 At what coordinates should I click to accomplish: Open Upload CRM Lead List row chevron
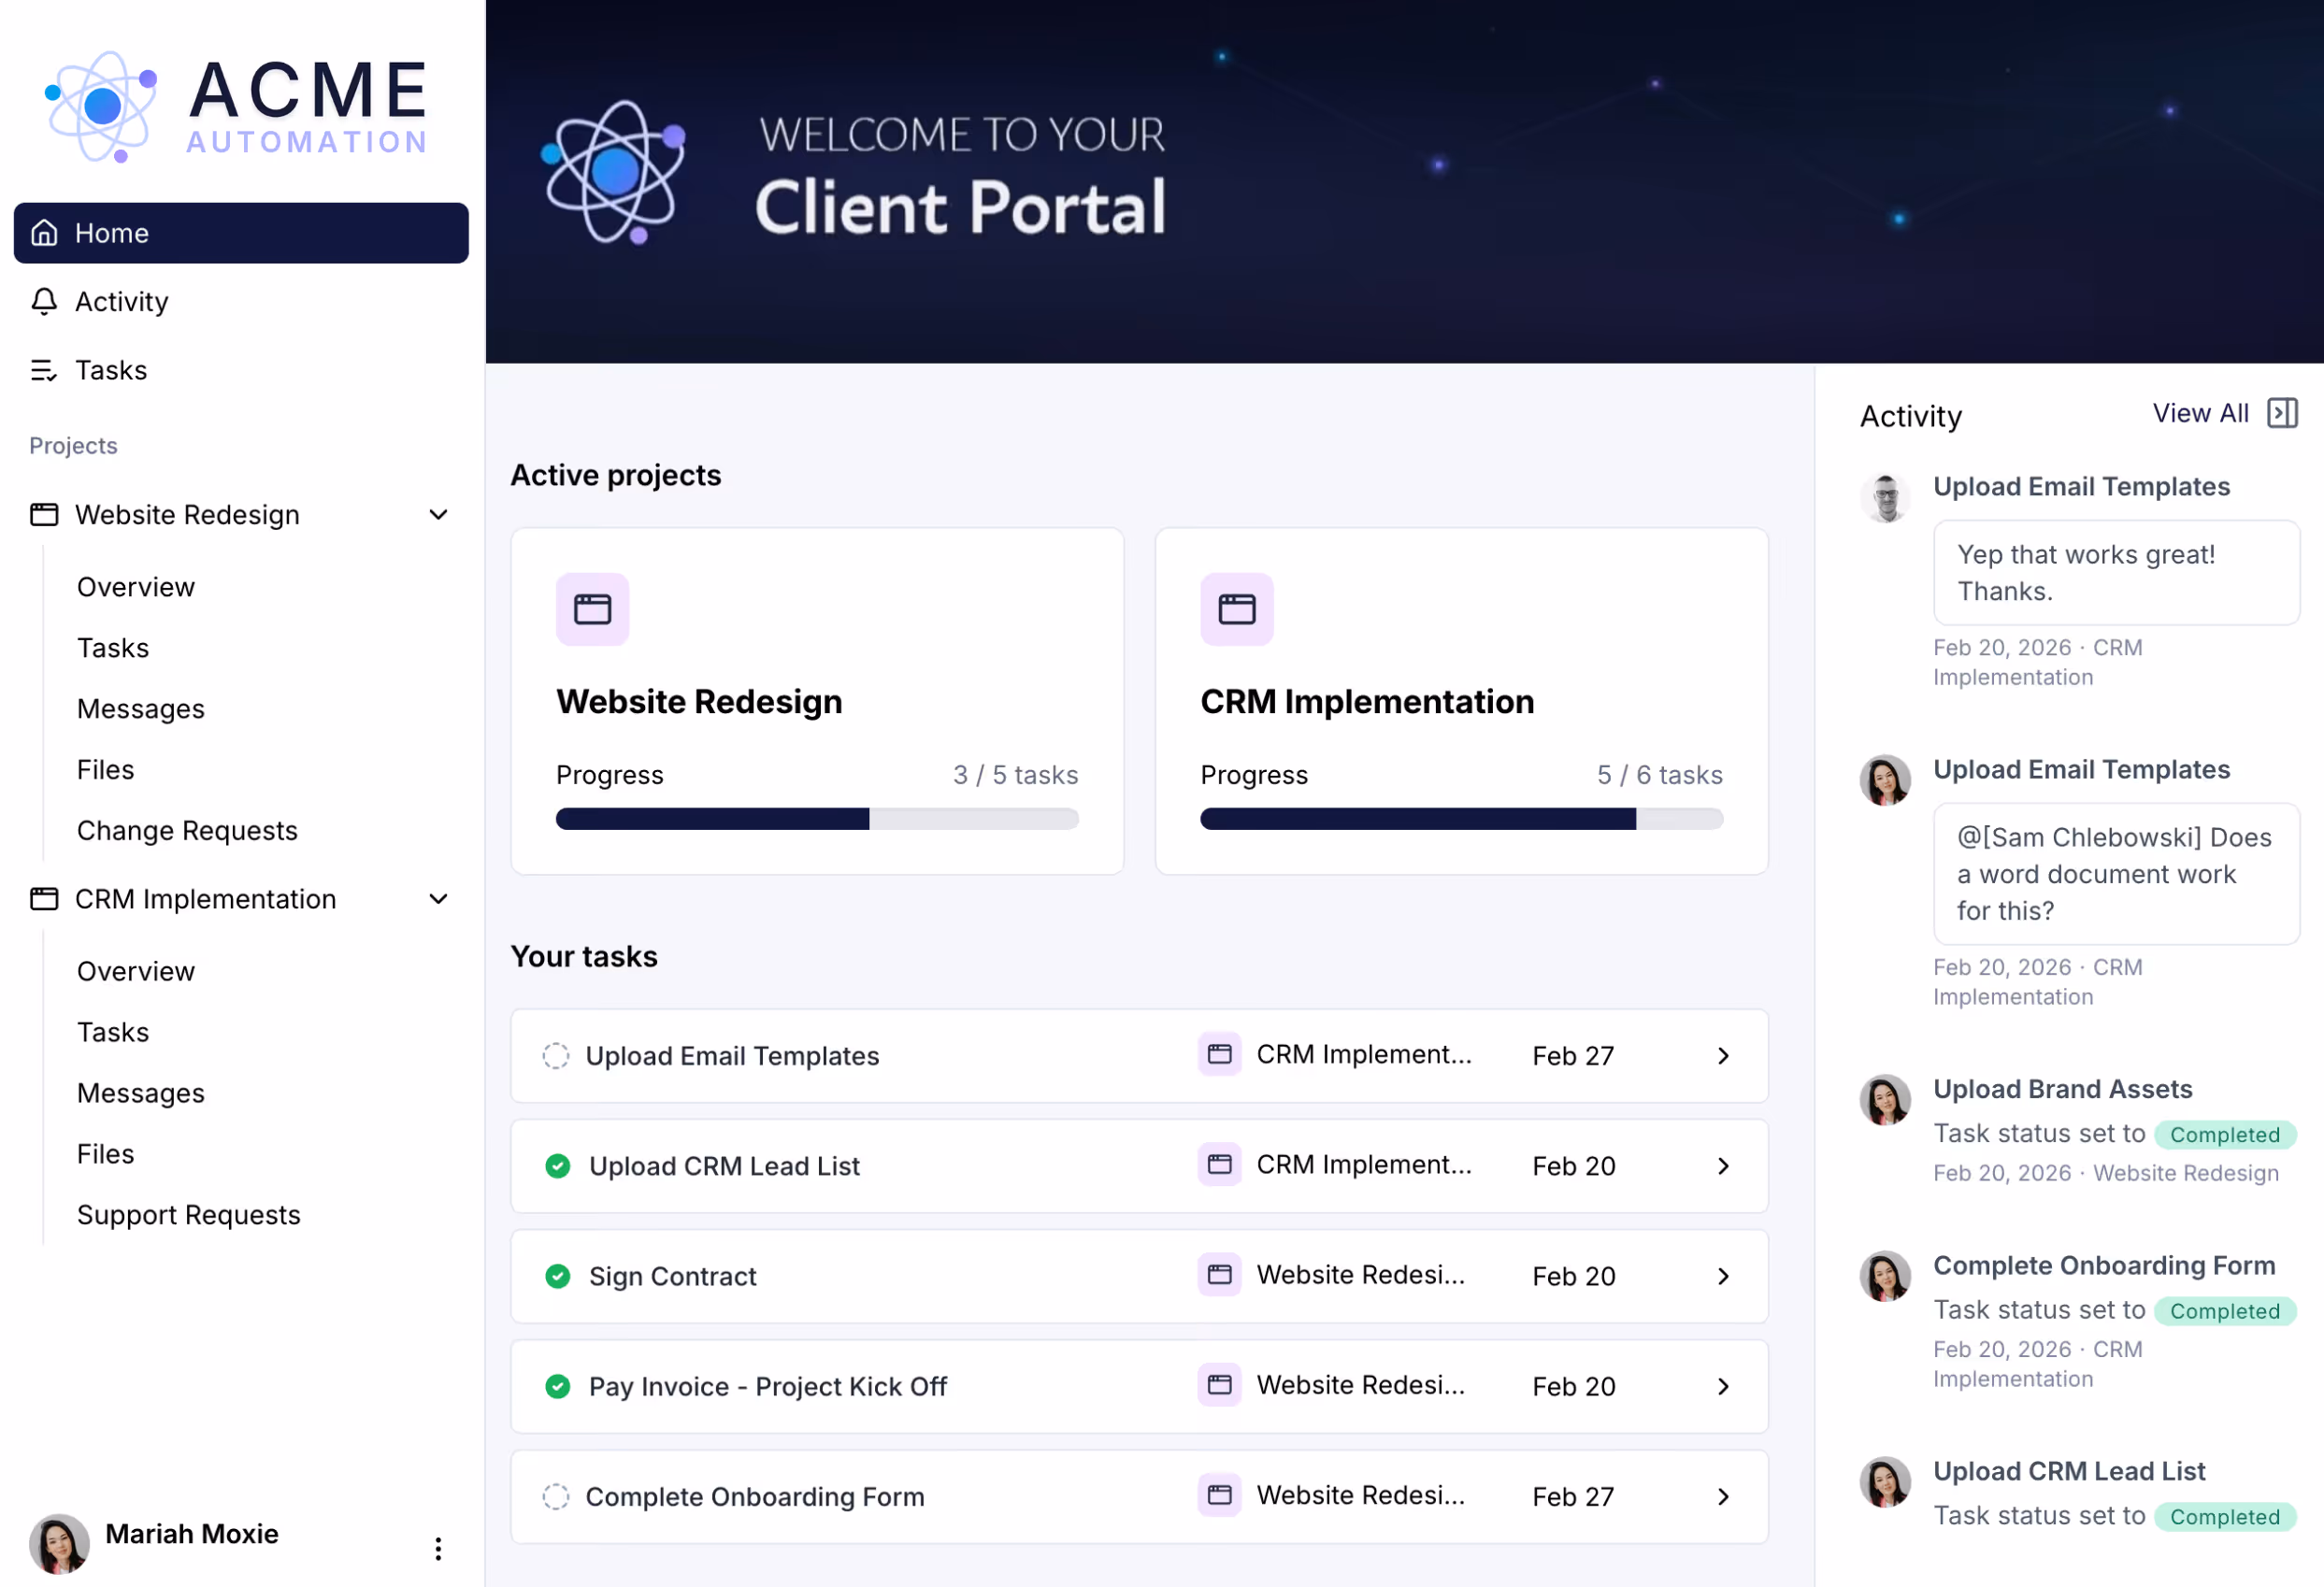(1723, 1166)
